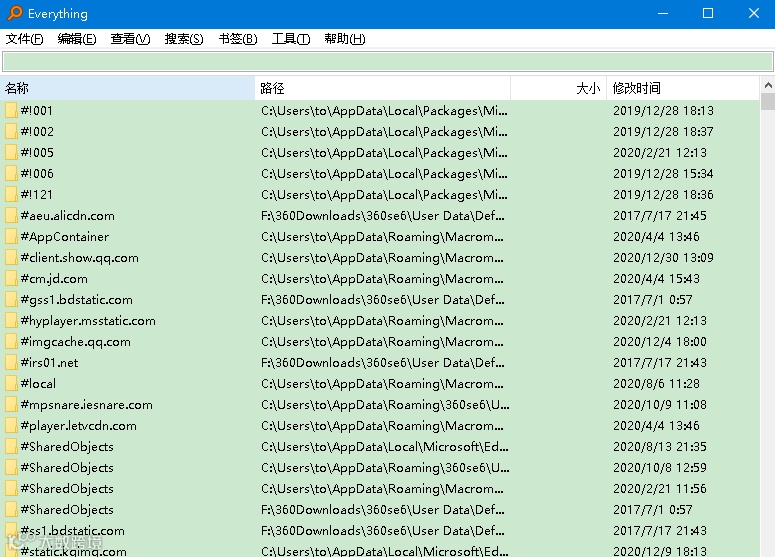Sort results by 修改时间 column header

[683, 88]
